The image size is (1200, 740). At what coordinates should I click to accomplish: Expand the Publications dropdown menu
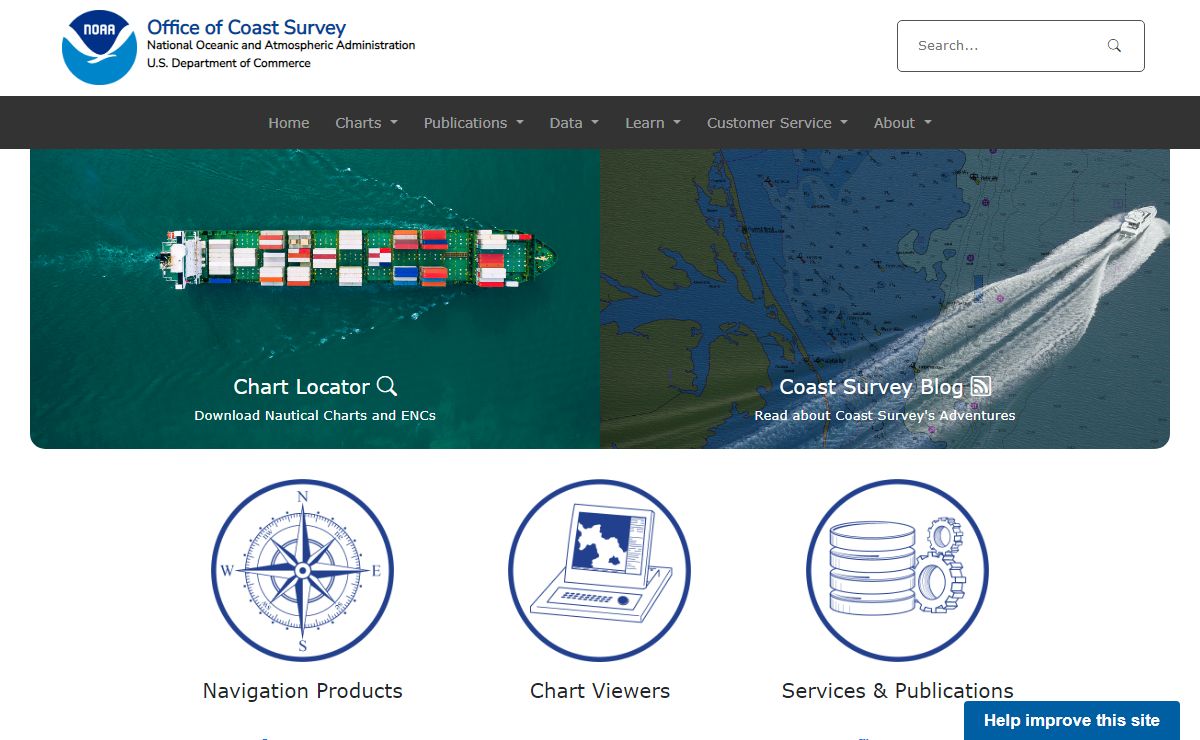(473, 123)
